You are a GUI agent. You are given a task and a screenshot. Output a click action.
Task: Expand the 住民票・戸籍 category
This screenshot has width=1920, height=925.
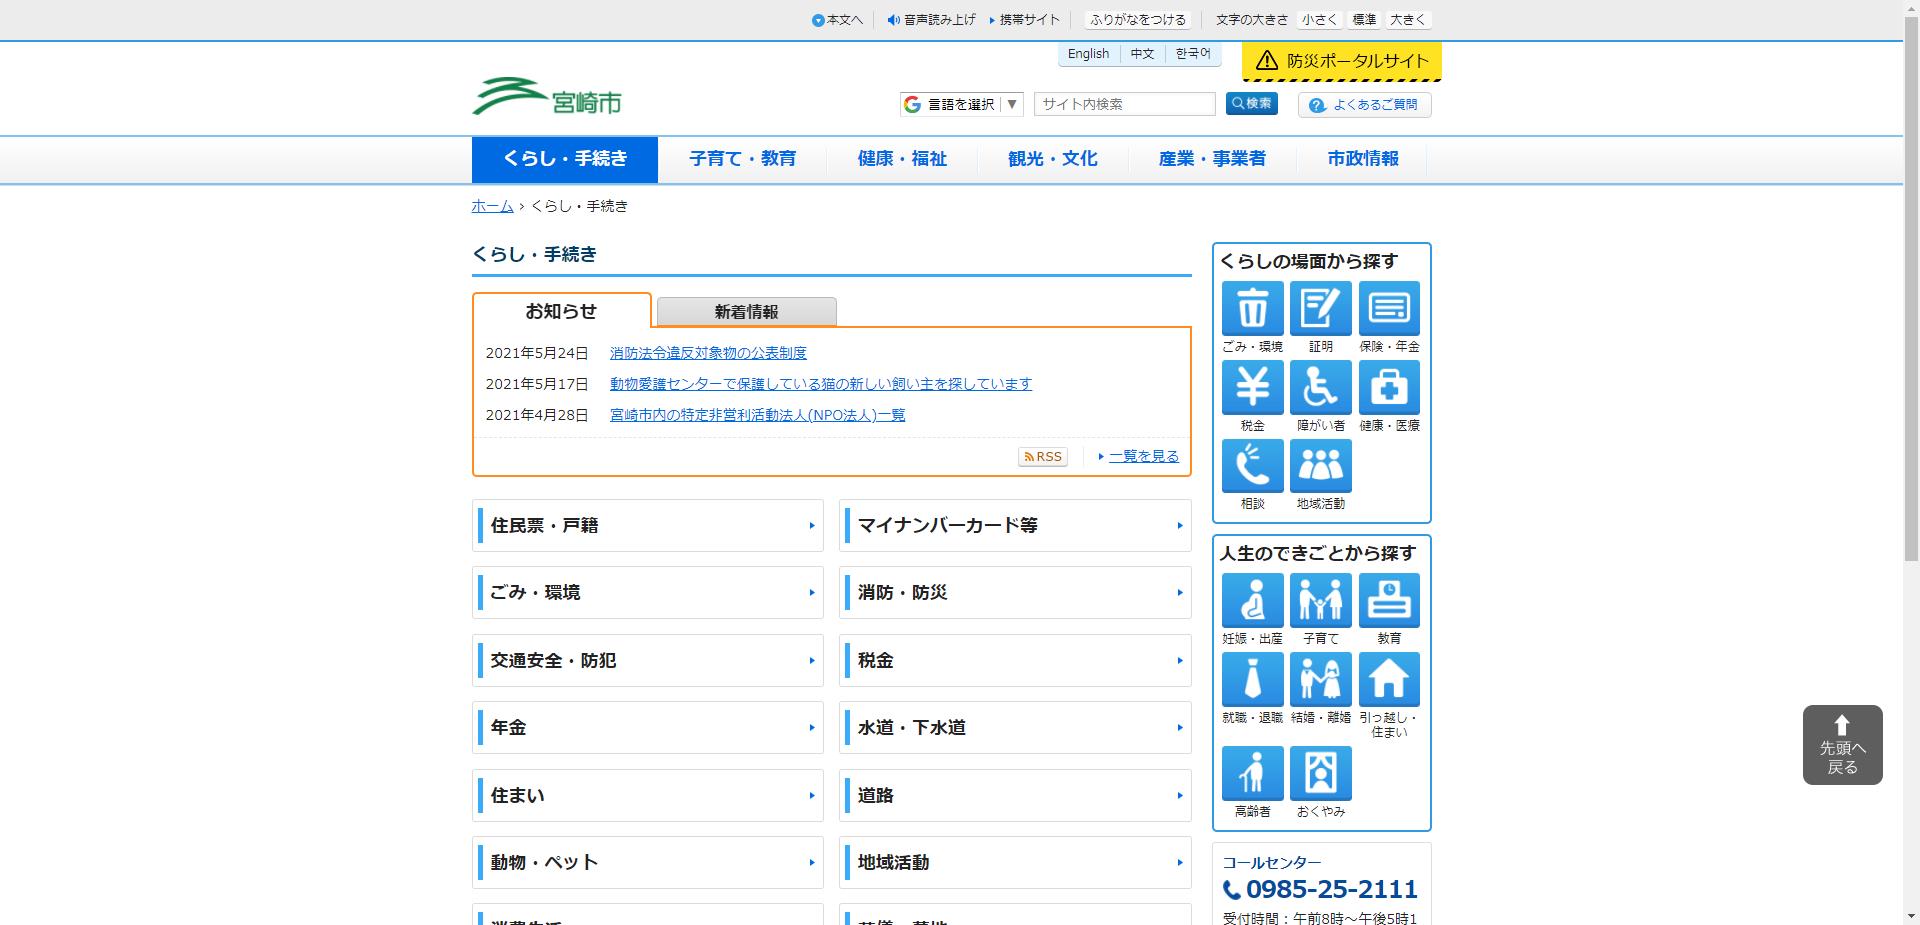pyautogui.click(x=648, y=526)
